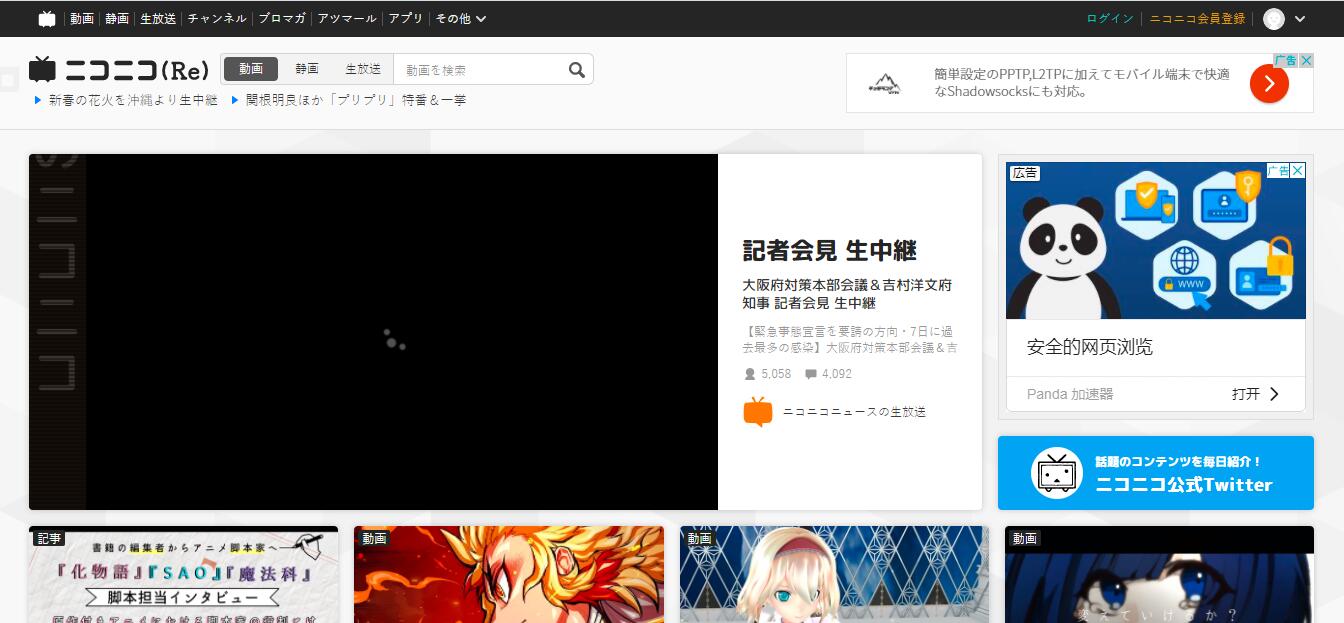The width and height of the screenshot is (1344, 623).
Task: Open the 新春の花火を沖縄より生中継 link
Action: (x=133, y=100)
